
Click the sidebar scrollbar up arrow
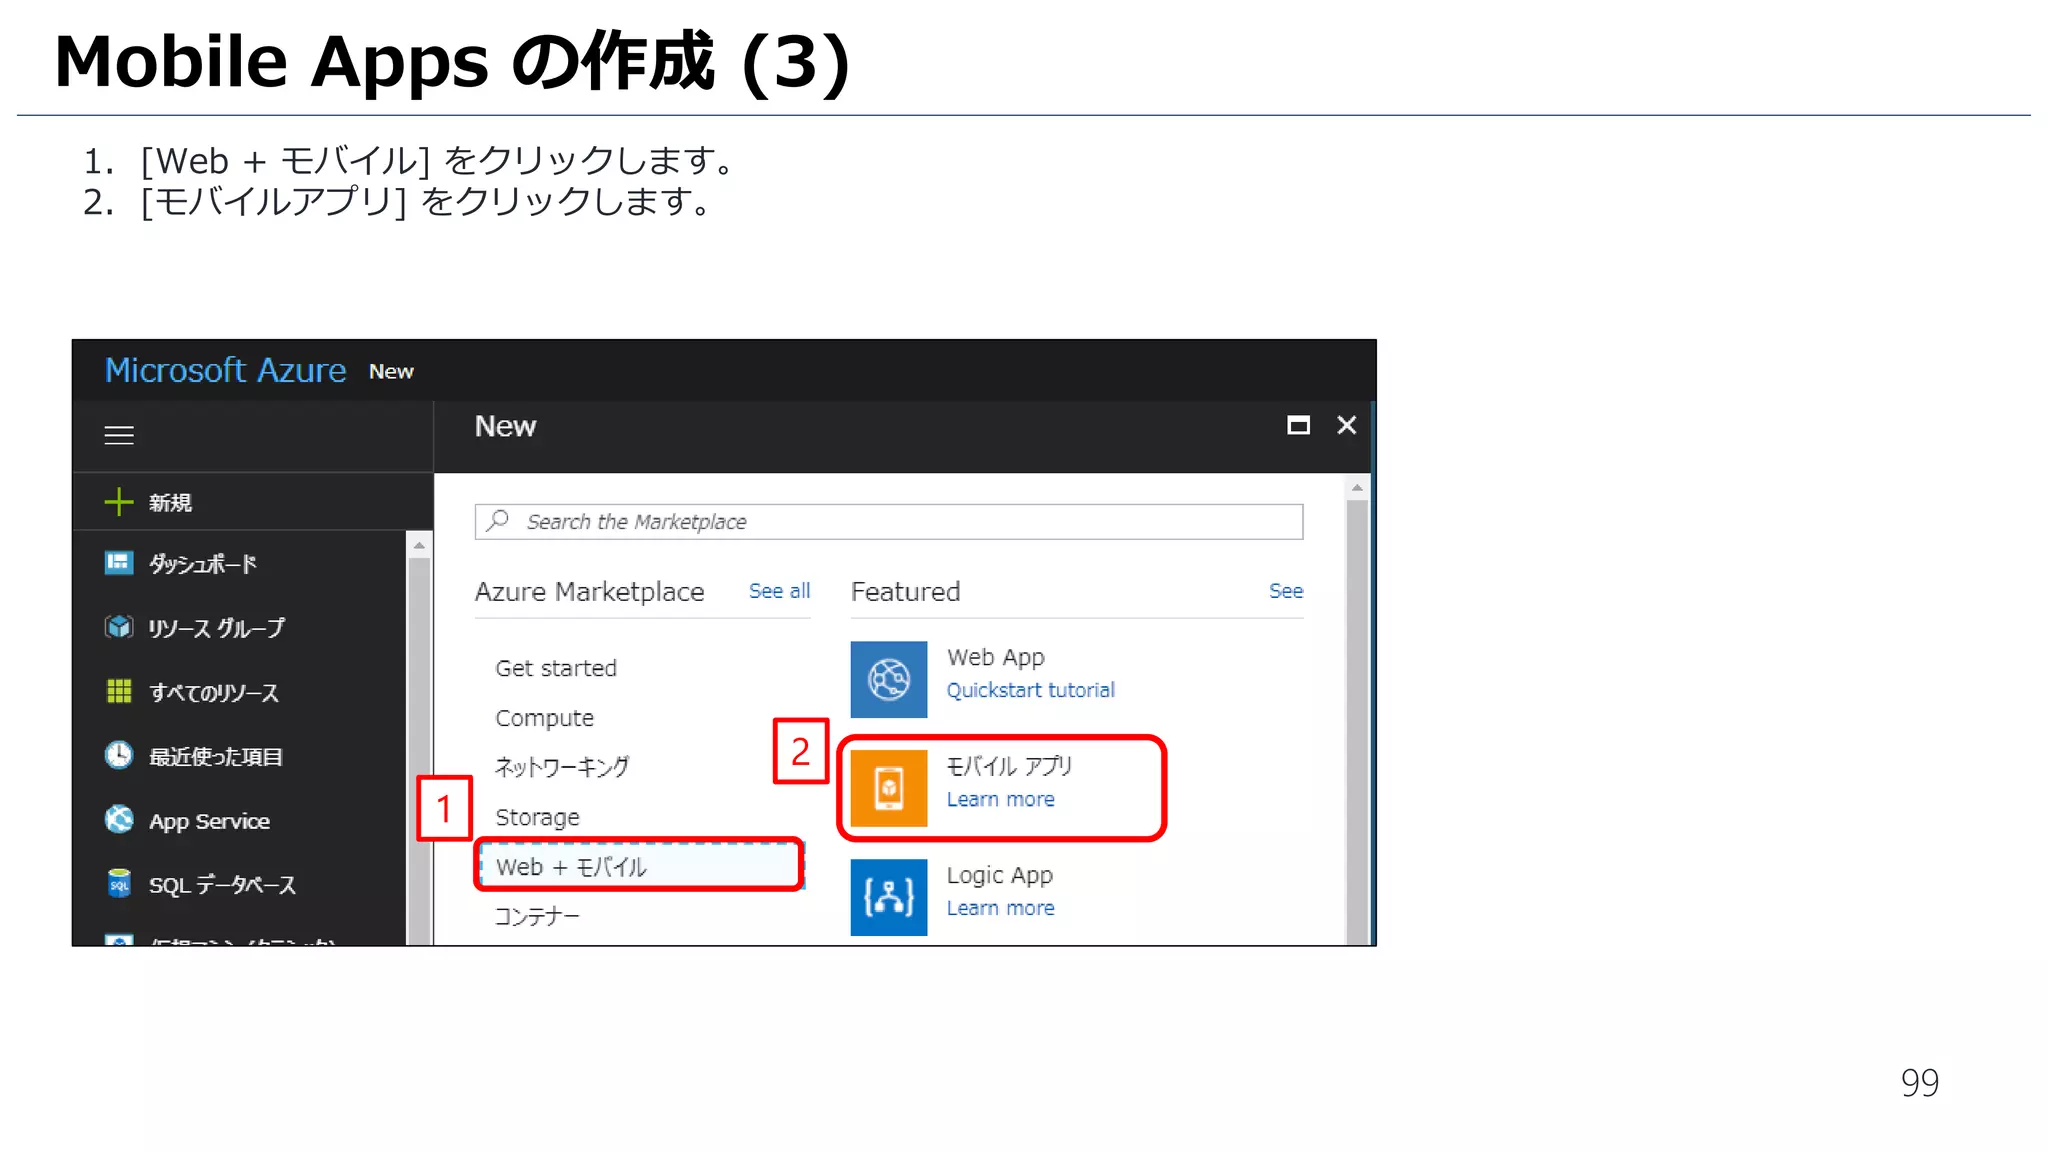tap(419, 545)
